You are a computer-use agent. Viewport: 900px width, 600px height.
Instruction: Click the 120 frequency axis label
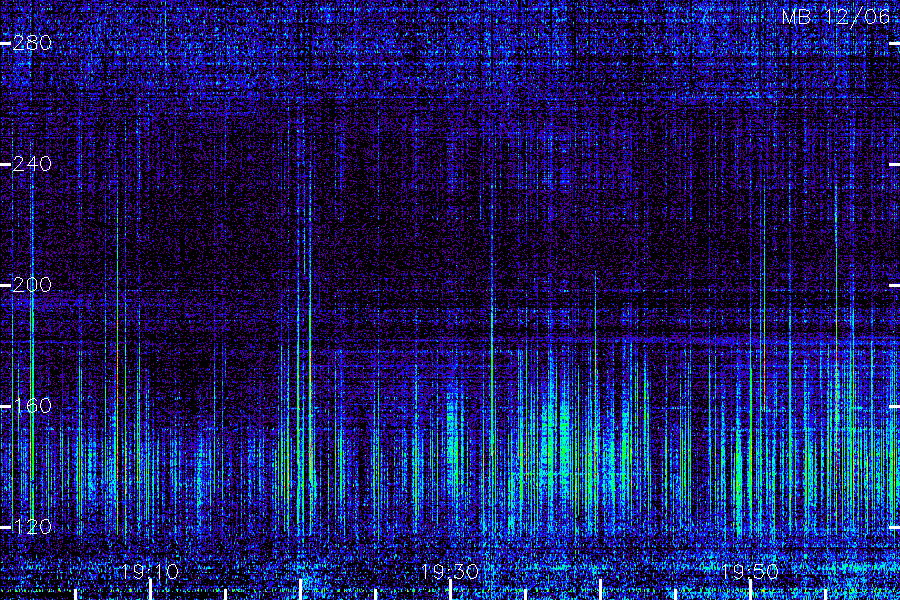(x=32, y=527)
